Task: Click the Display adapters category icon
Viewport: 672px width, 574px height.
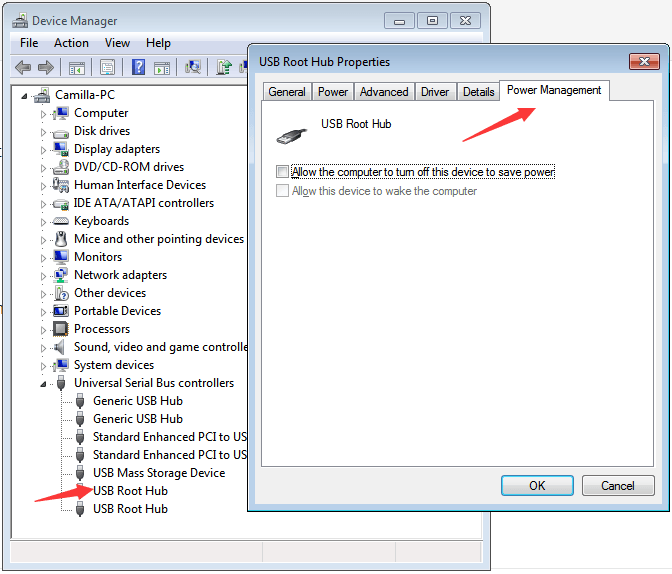Action: coord(60,149)
